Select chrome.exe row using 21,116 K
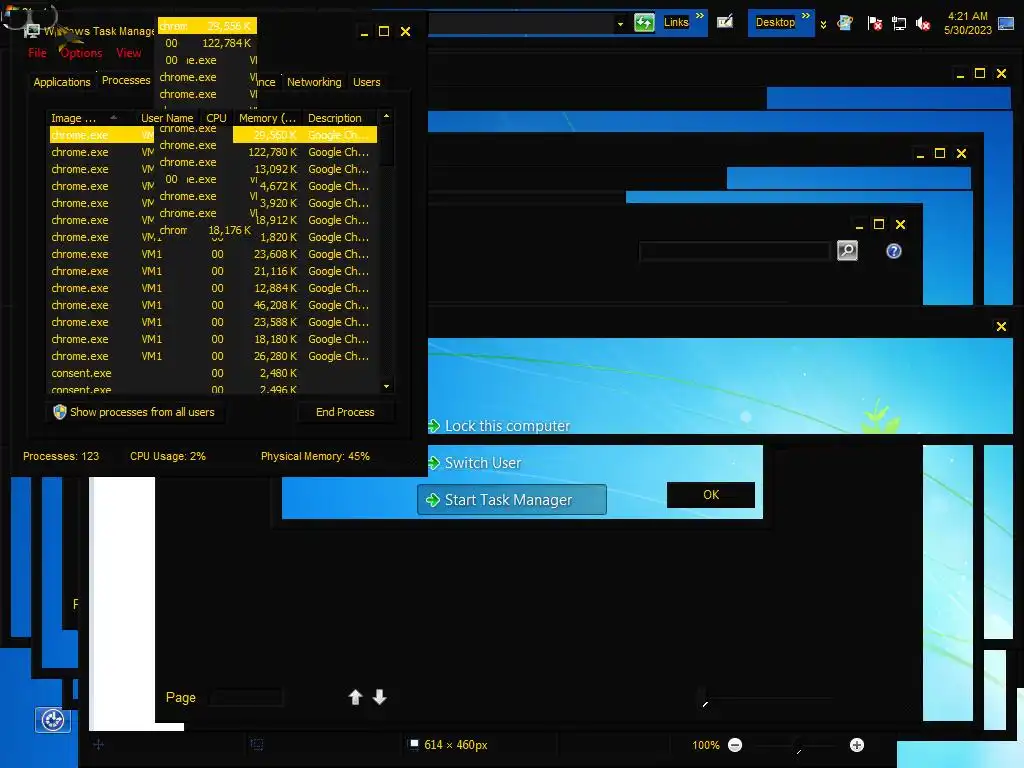This screenshot has height=768, width=1024. coord(213,271)
